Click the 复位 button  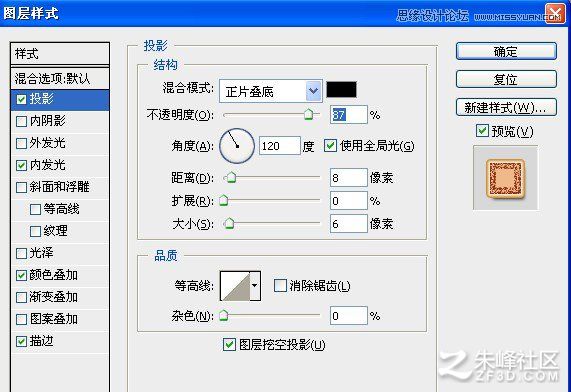coord(506,79)
